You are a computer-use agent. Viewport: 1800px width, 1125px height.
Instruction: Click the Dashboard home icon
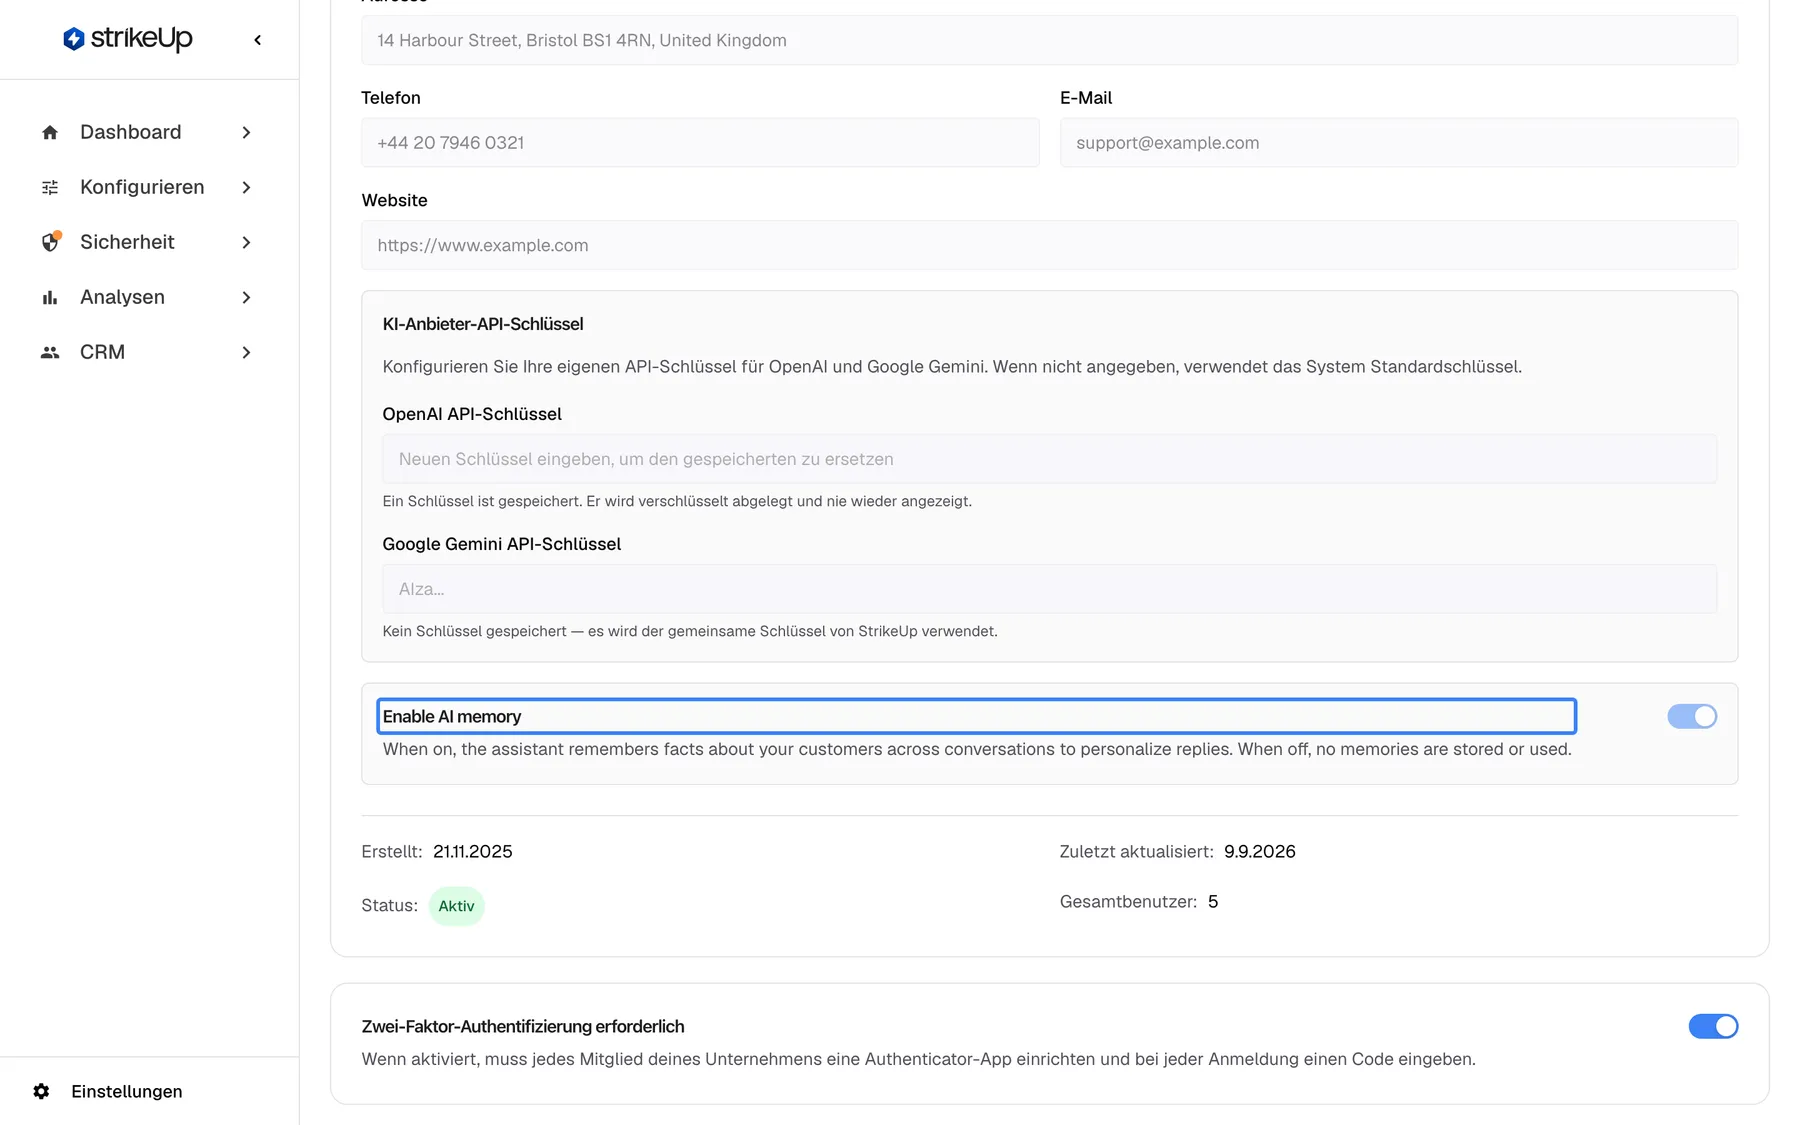click(50, 132)
